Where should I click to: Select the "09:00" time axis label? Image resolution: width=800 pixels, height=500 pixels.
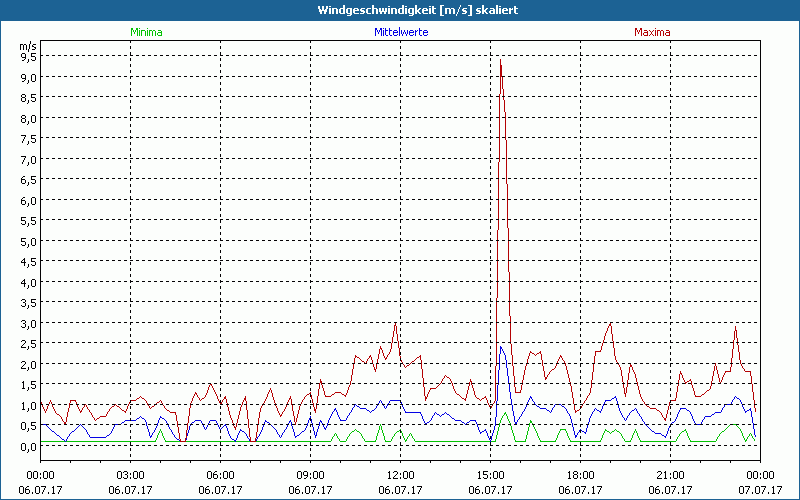point(311,475)
